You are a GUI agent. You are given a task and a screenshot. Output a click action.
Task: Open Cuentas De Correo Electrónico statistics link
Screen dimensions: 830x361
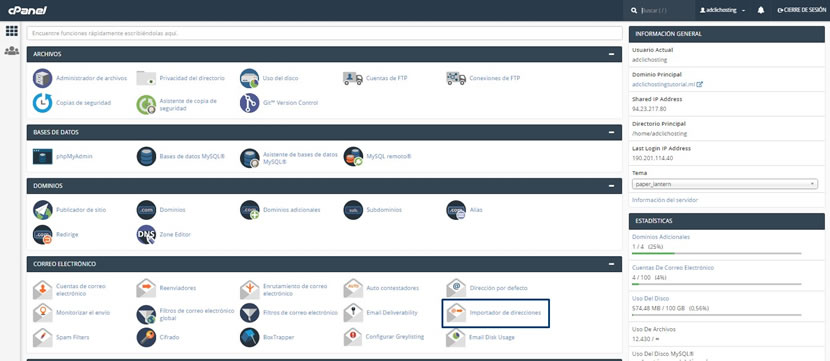click(673, 268)
